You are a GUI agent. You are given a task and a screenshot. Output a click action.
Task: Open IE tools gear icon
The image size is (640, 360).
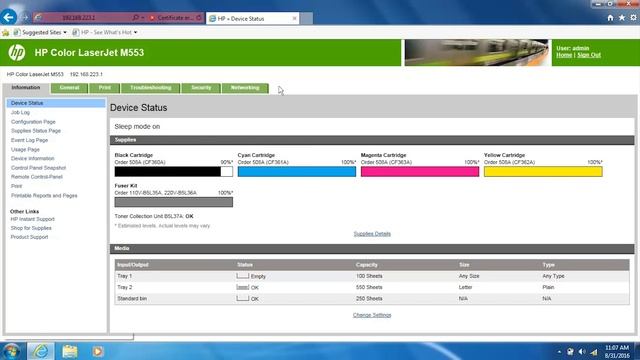click(x=633, y=18)
